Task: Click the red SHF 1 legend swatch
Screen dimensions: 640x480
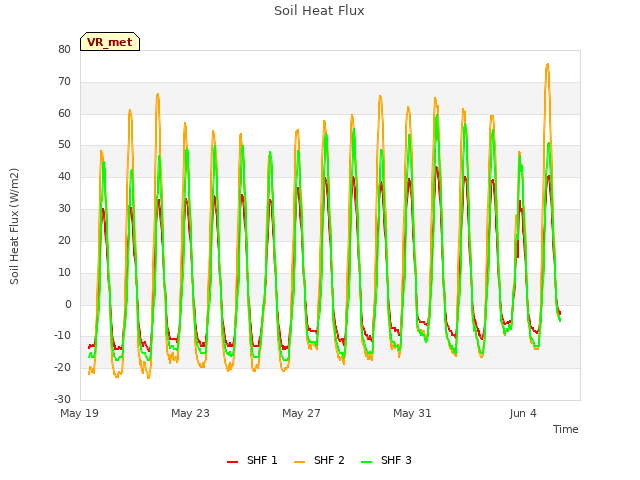Action: click(x=232, y=461)
